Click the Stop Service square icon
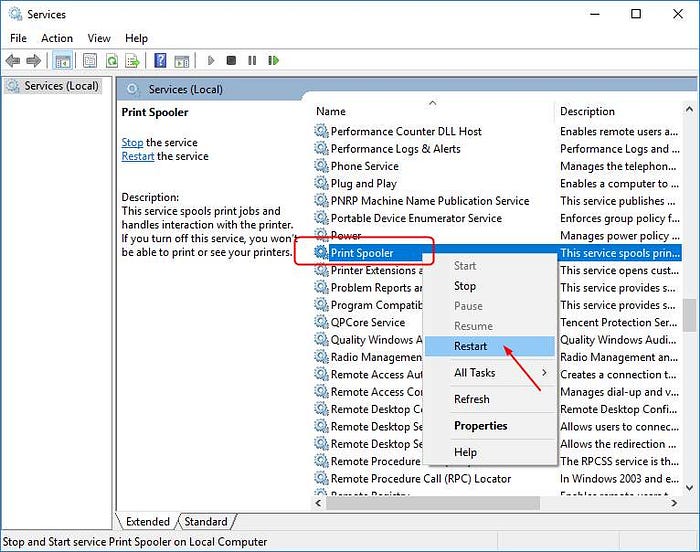Image resolution: width=700 pixels, height=552 pixels. (x=231, y=60)
